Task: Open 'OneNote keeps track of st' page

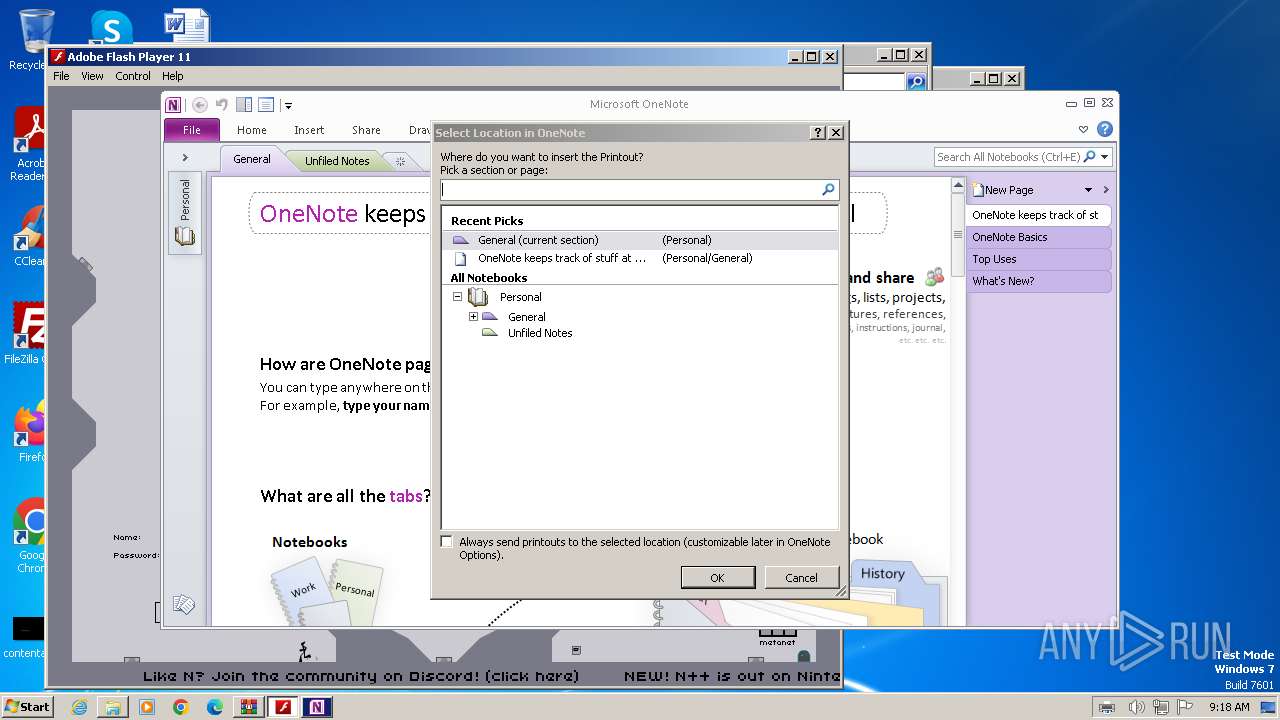Action: tap(1038, 215)
